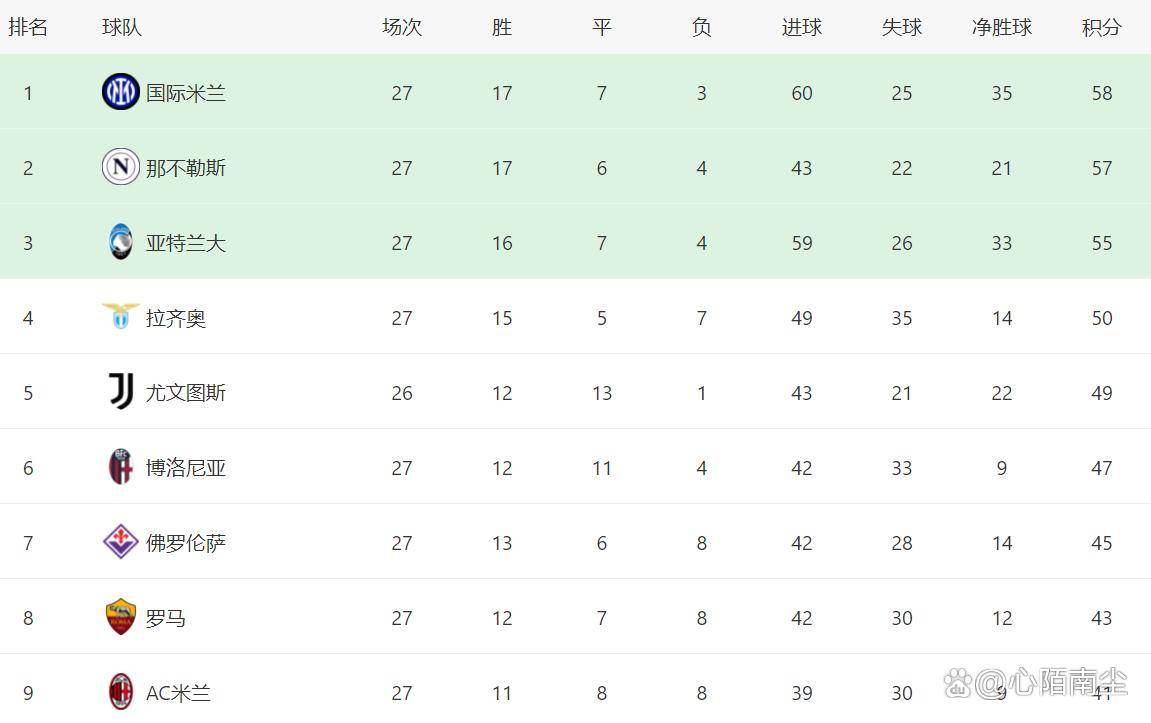Select the Fiorentina purple diamond logo
The width and height of the screenshot is (1151, 723).
[x=120, y=542]
